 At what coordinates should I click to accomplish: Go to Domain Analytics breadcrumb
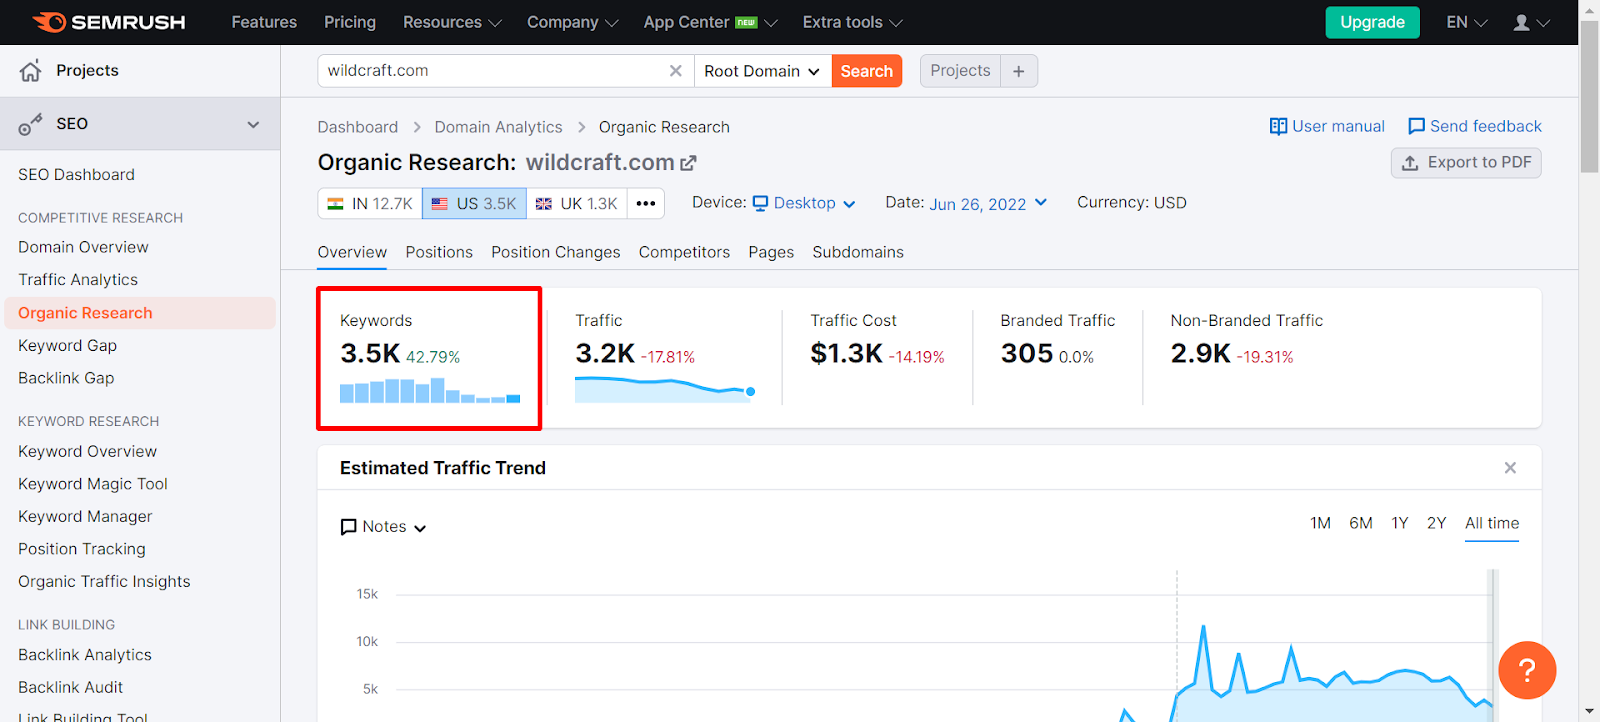pyautogui.click(x=498, y=127)
